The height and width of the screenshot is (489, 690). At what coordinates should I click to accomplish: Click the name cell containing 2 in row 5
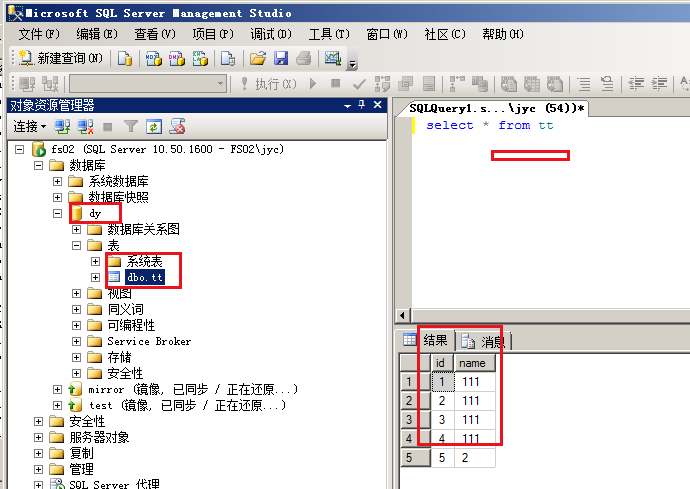tap(474, 458)
